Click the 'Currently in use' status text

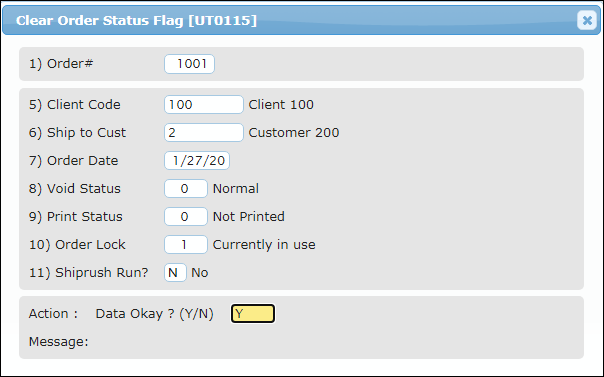(x=264, y=245)
